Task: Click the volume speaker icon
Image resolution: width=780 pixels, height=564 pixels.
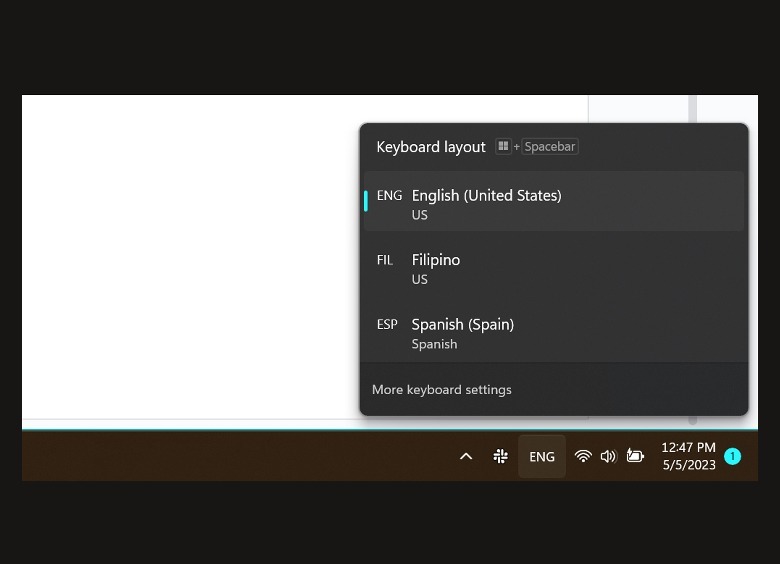Action: click(608, 457)
